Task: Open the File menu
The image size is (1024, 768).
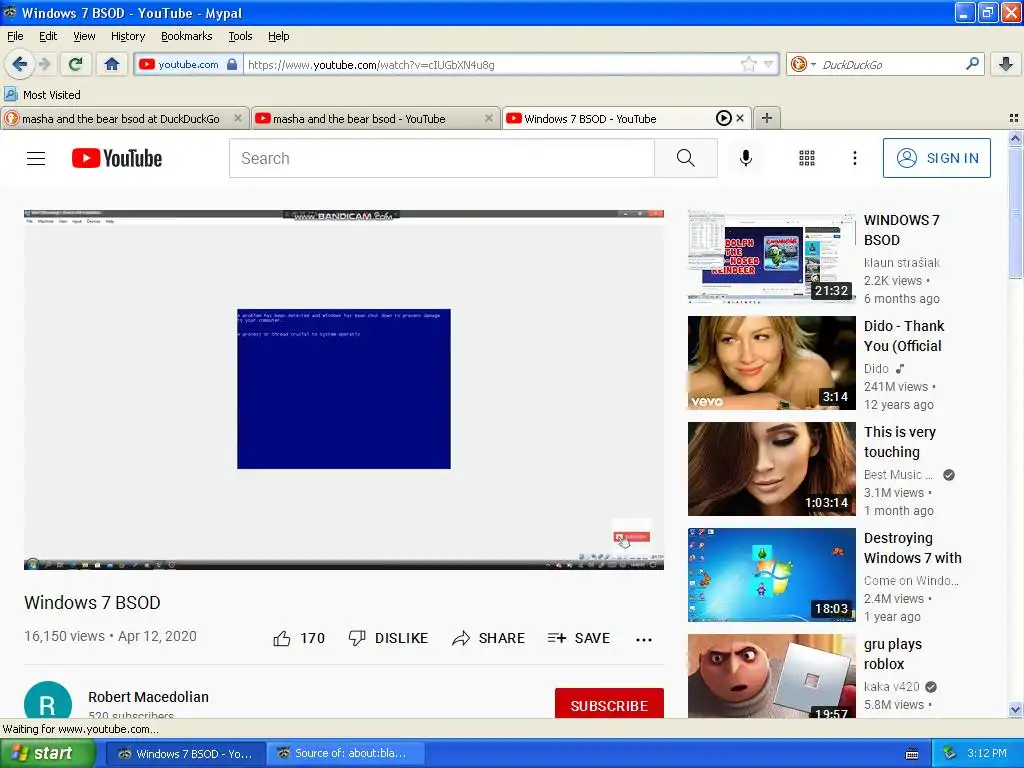Action: click(x=15, y=36)
